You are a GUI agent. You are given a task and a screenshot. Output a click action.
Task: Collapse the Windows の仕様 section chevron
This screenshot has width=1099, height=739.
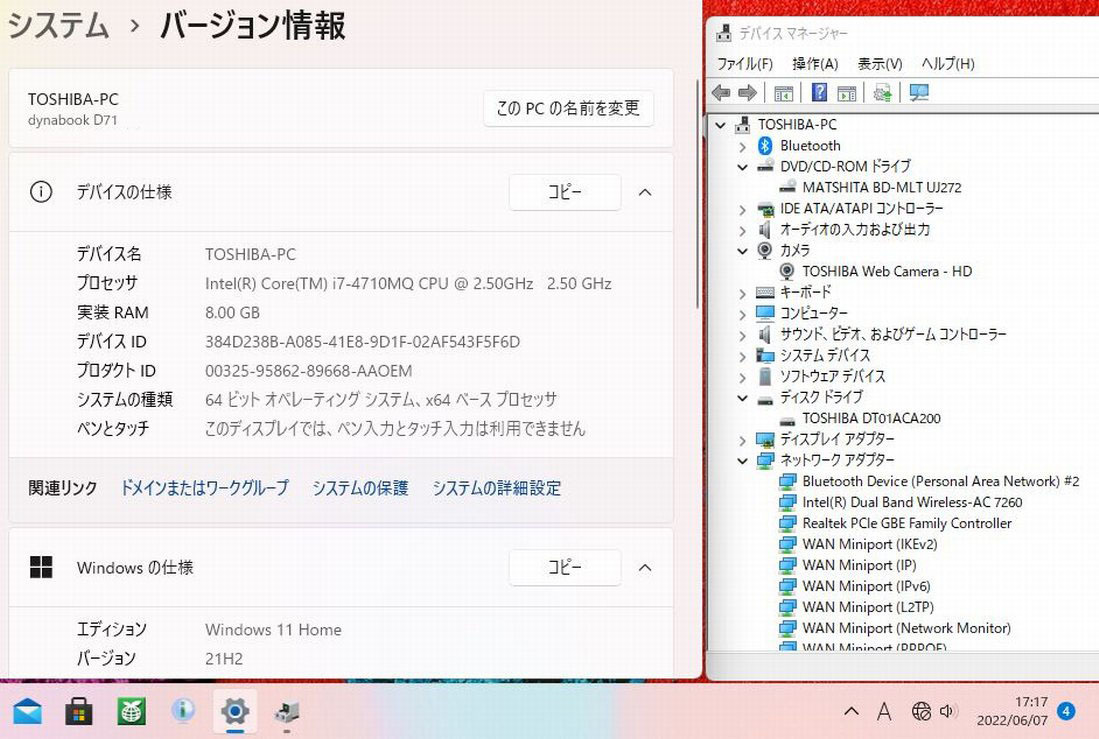[646, 567]
